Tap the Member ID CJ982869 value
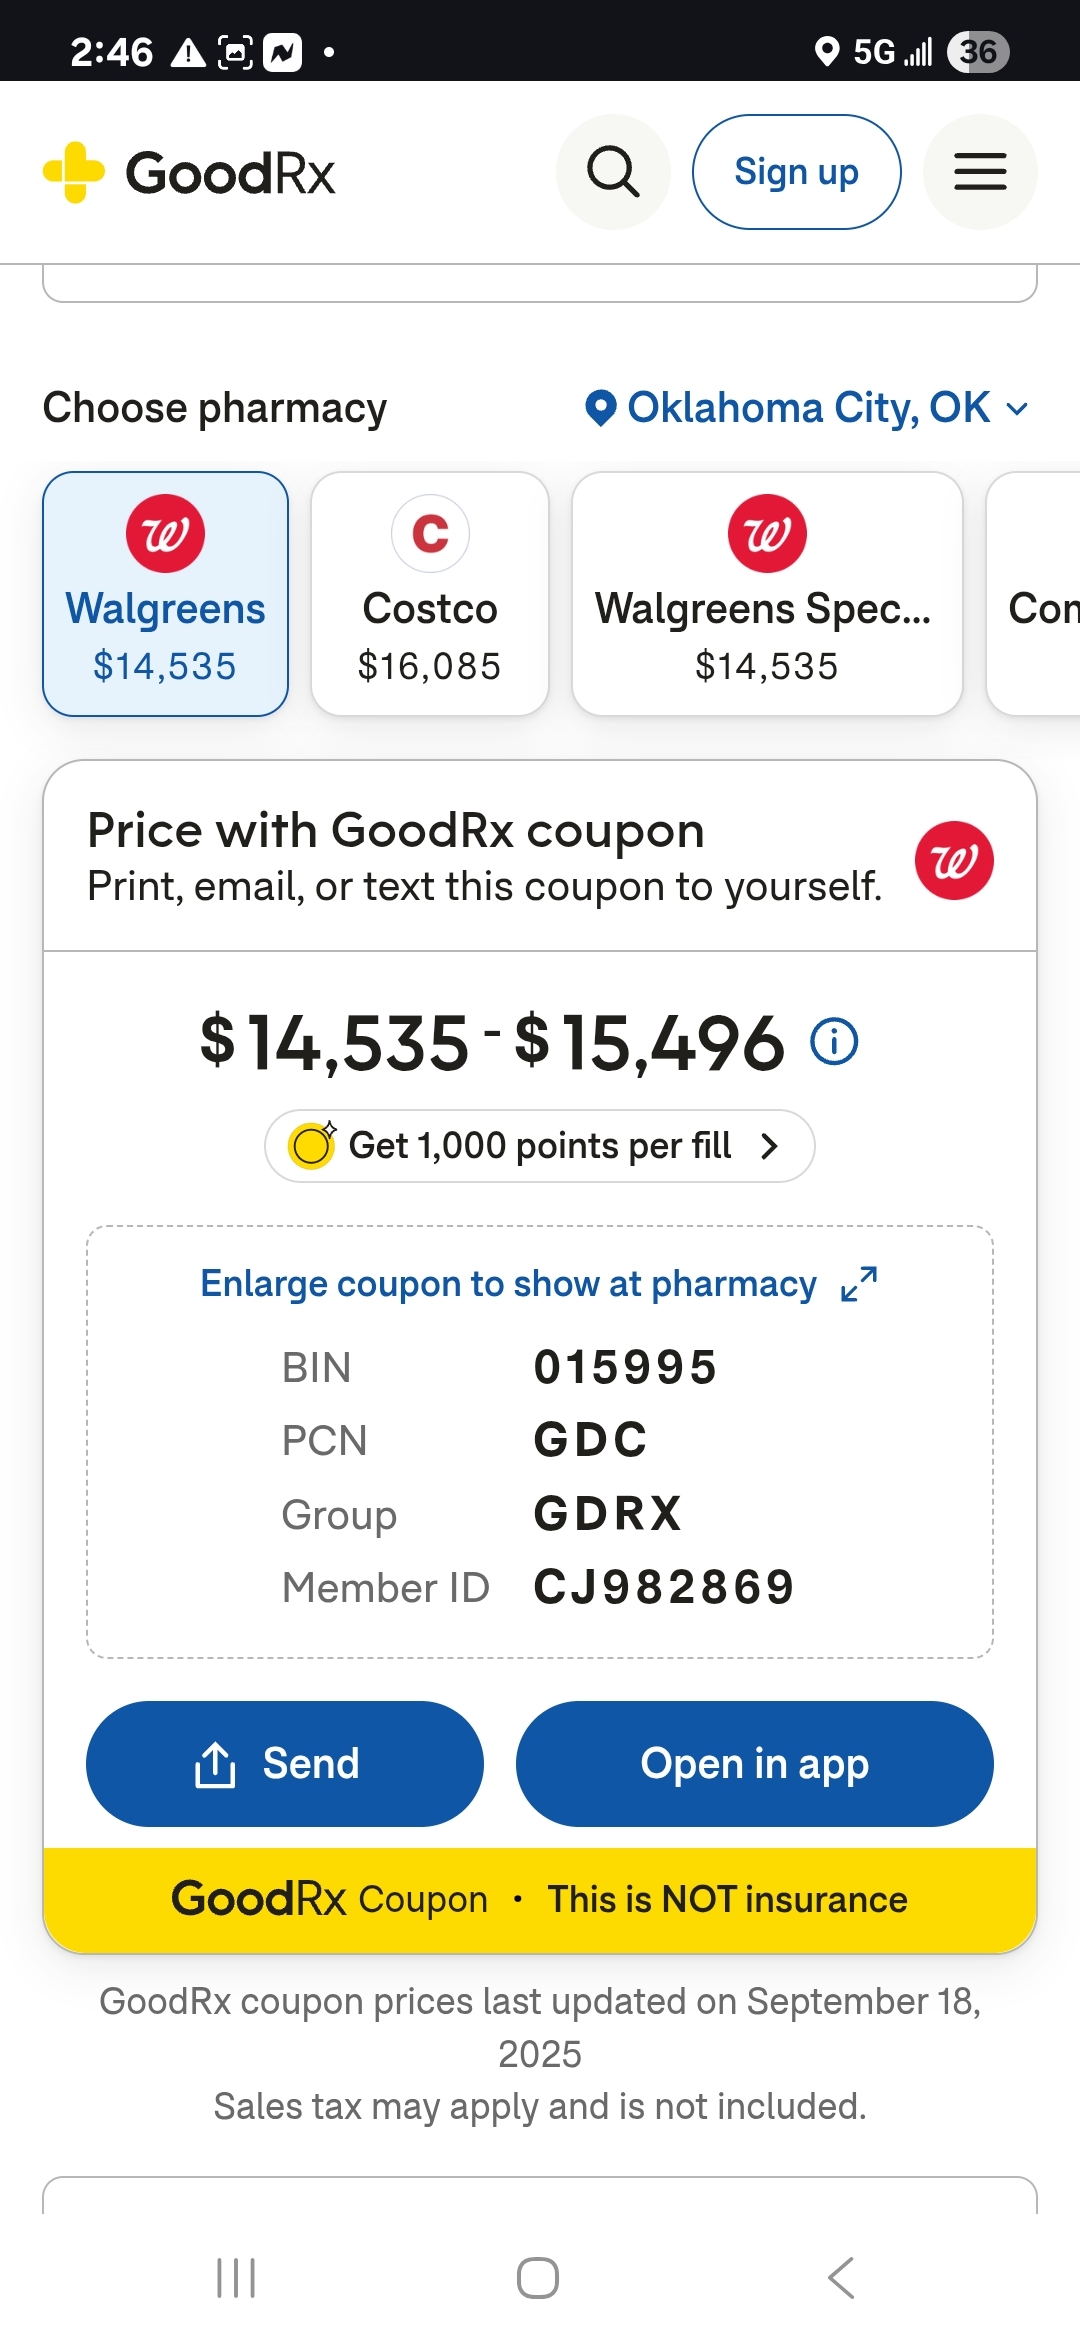1080x2340 pixels. pos(664,1588)
